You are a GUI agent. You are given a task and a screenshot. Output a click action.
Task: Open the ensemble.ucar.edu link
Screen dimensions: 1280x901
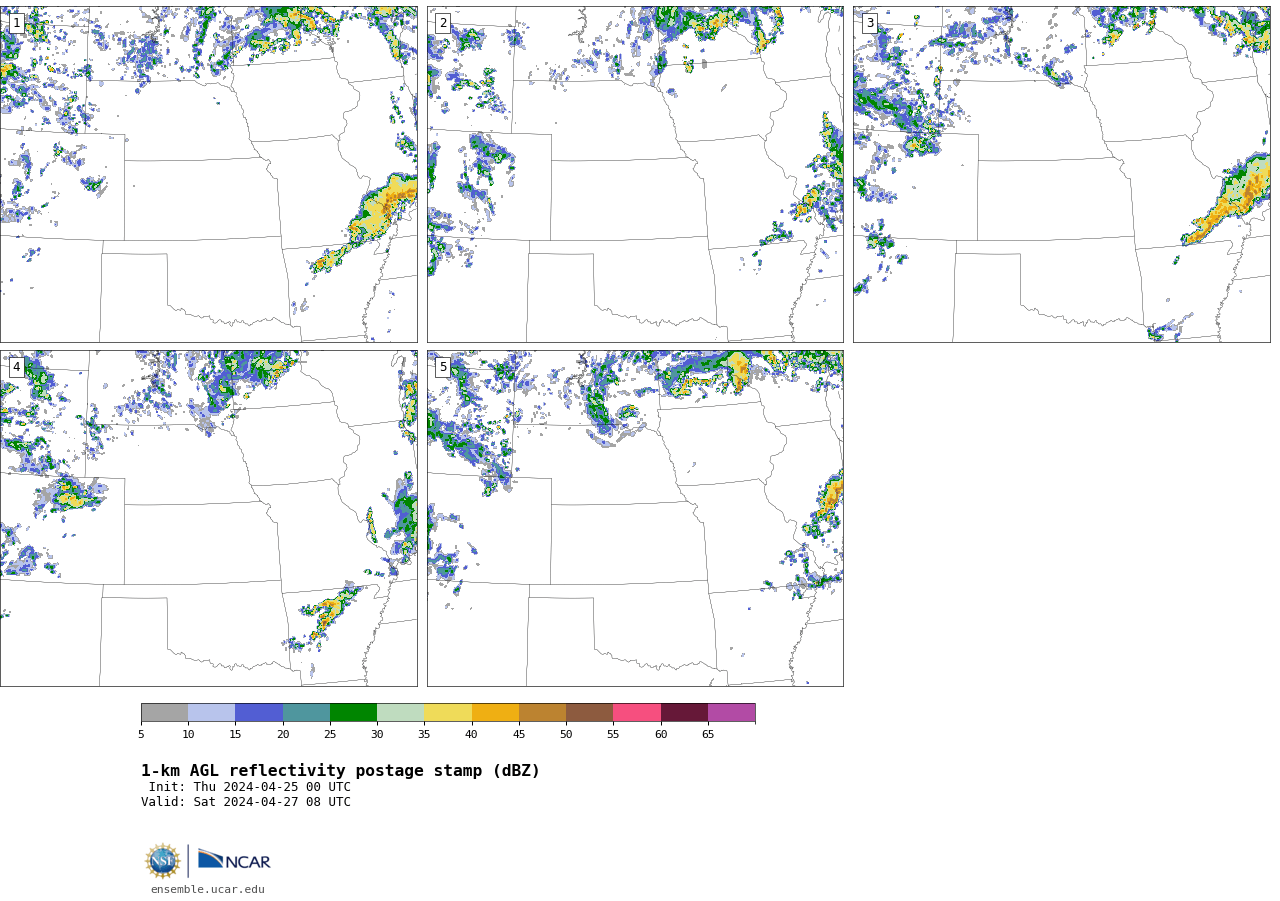(208, 889)
